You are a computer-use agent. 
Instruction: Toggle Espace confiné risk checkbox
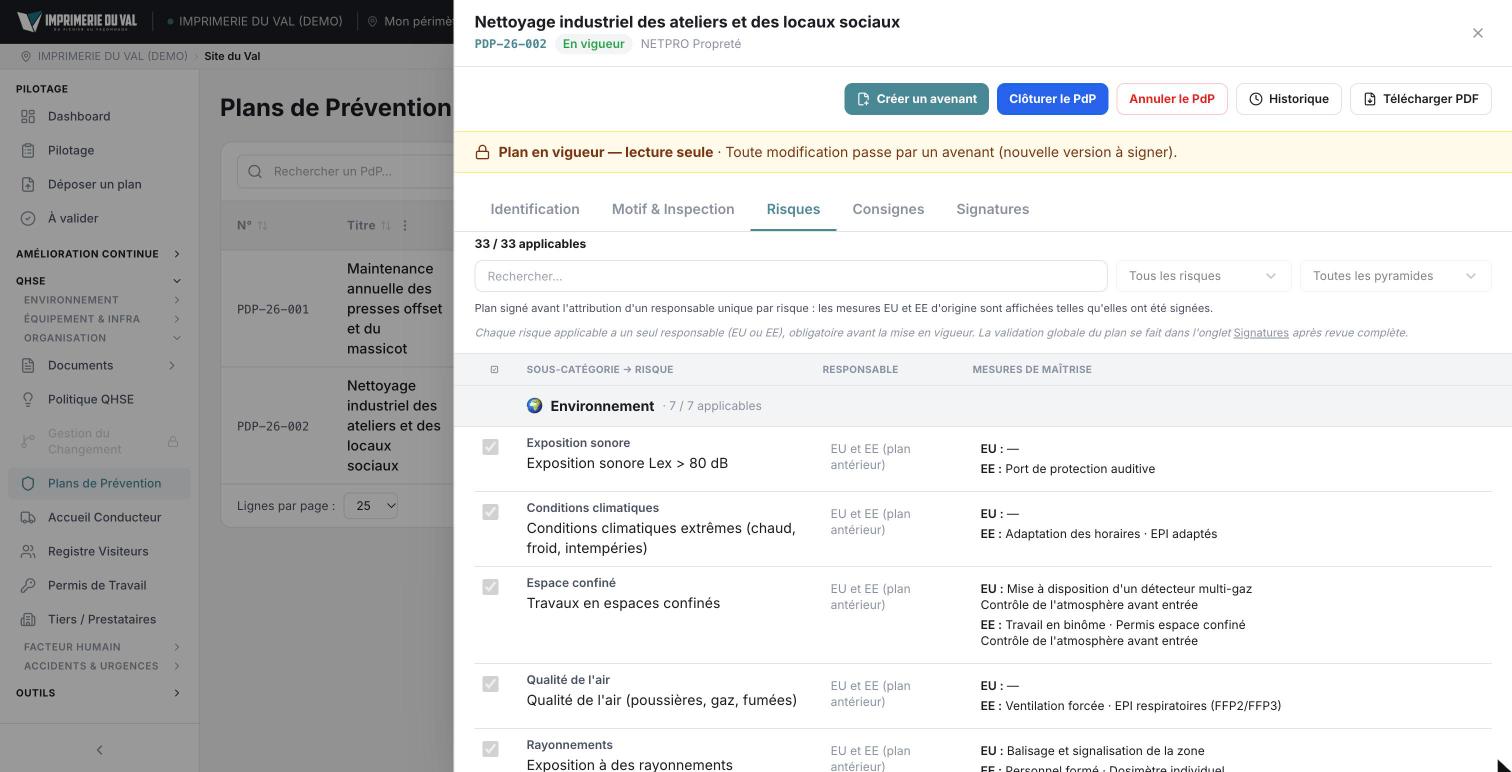click(490, 587)
